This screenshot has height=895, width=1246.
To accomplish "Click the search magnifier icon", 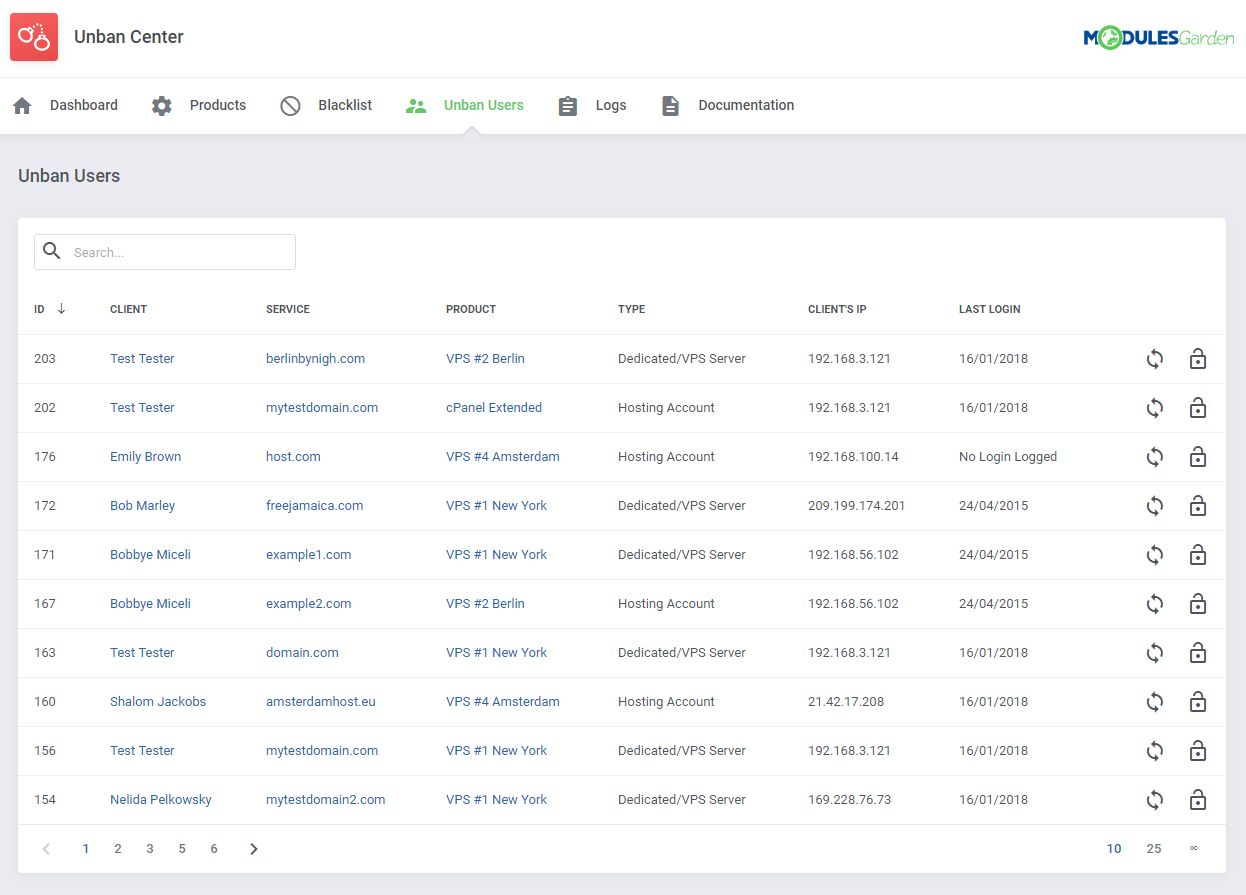I will click(x=52, y=251).
